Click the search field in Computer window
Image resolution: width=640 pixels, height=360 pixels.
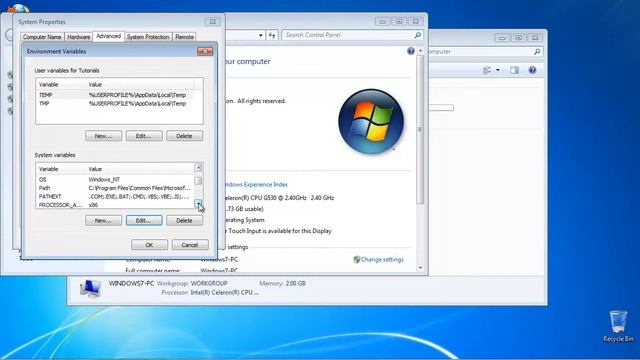482,51
